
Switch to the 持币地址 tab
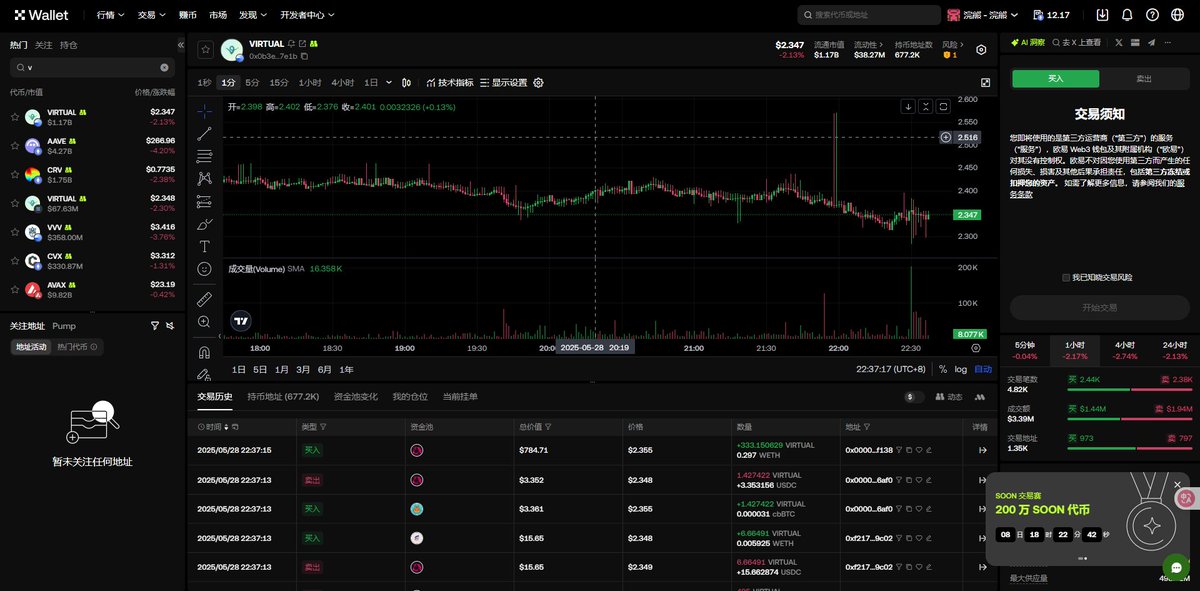tap(283, 397)
